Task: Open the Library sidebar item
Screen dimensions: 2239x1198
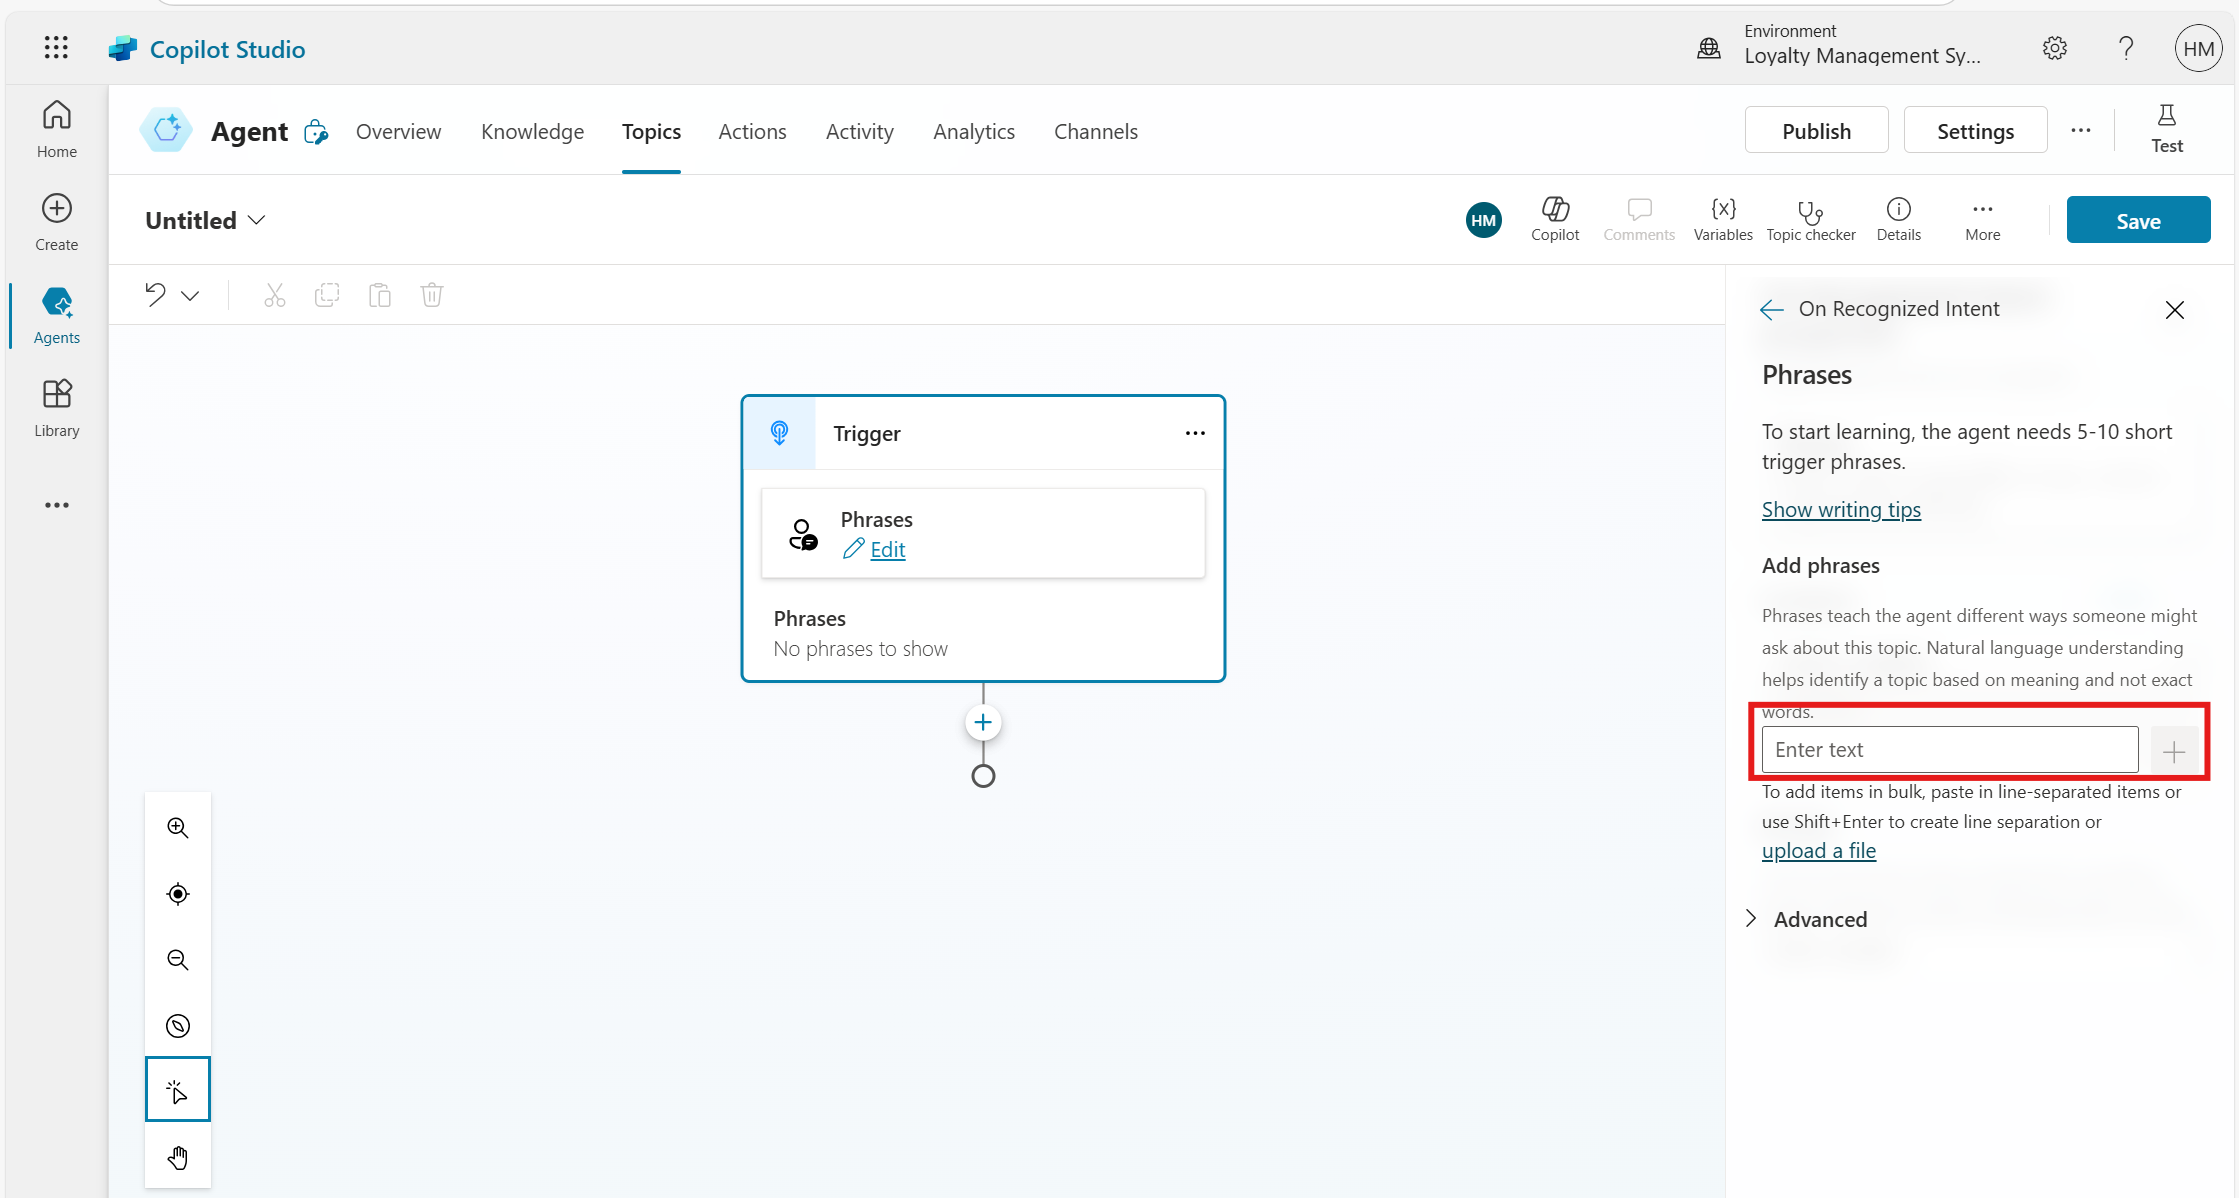Action: pos(57,408)
